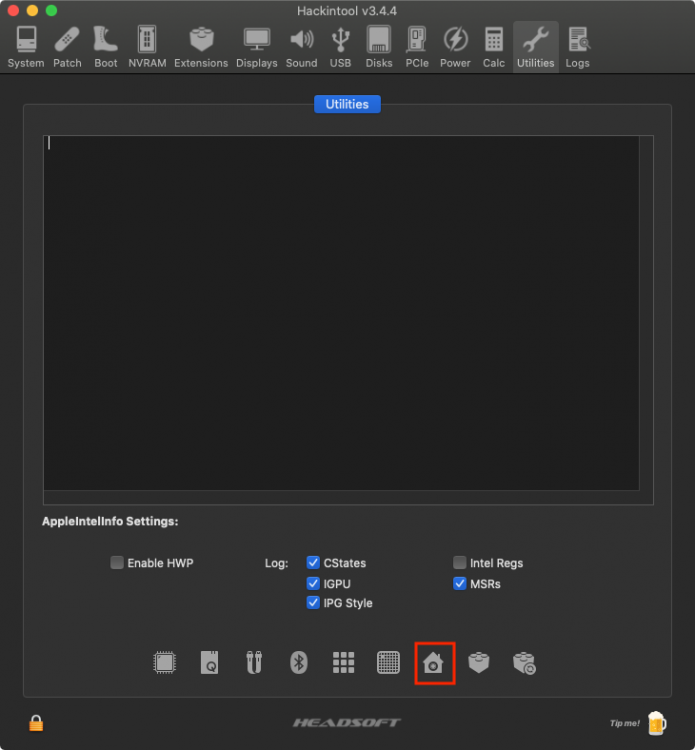Click the plain lego brick icon

479,663
